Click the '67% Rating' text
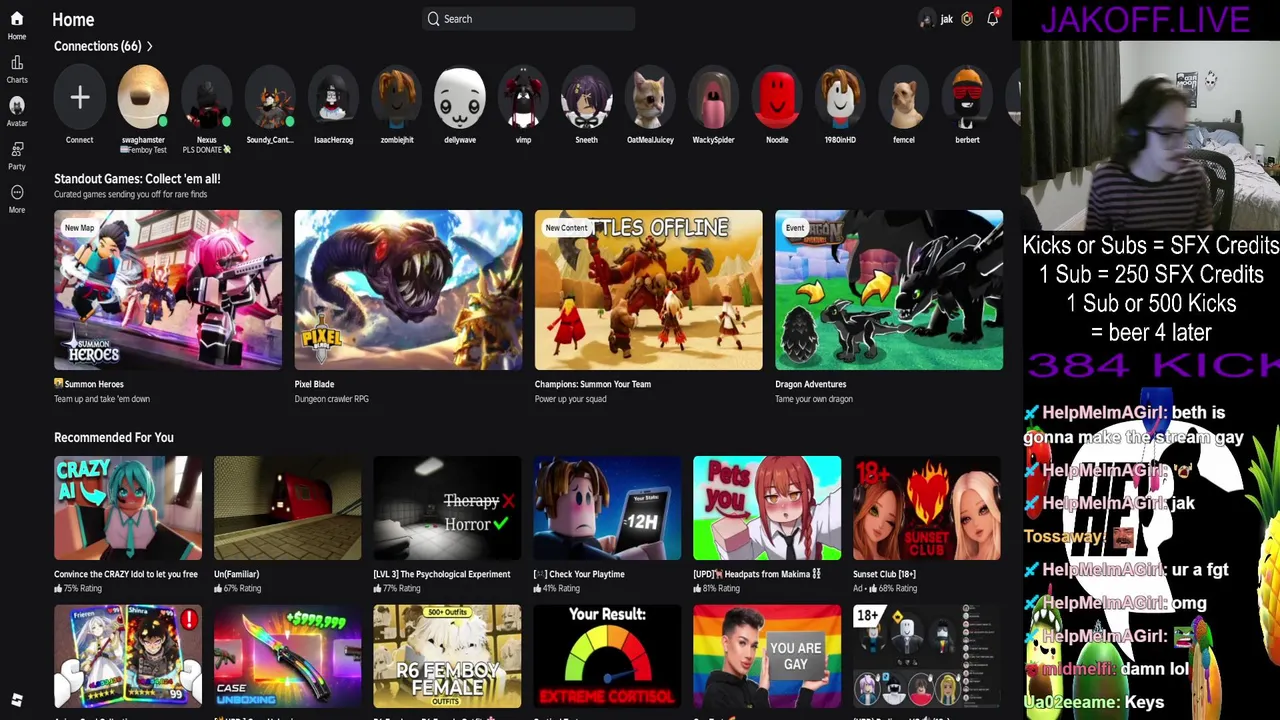Screen dimensions: 1280x720 tap(242, 589)
